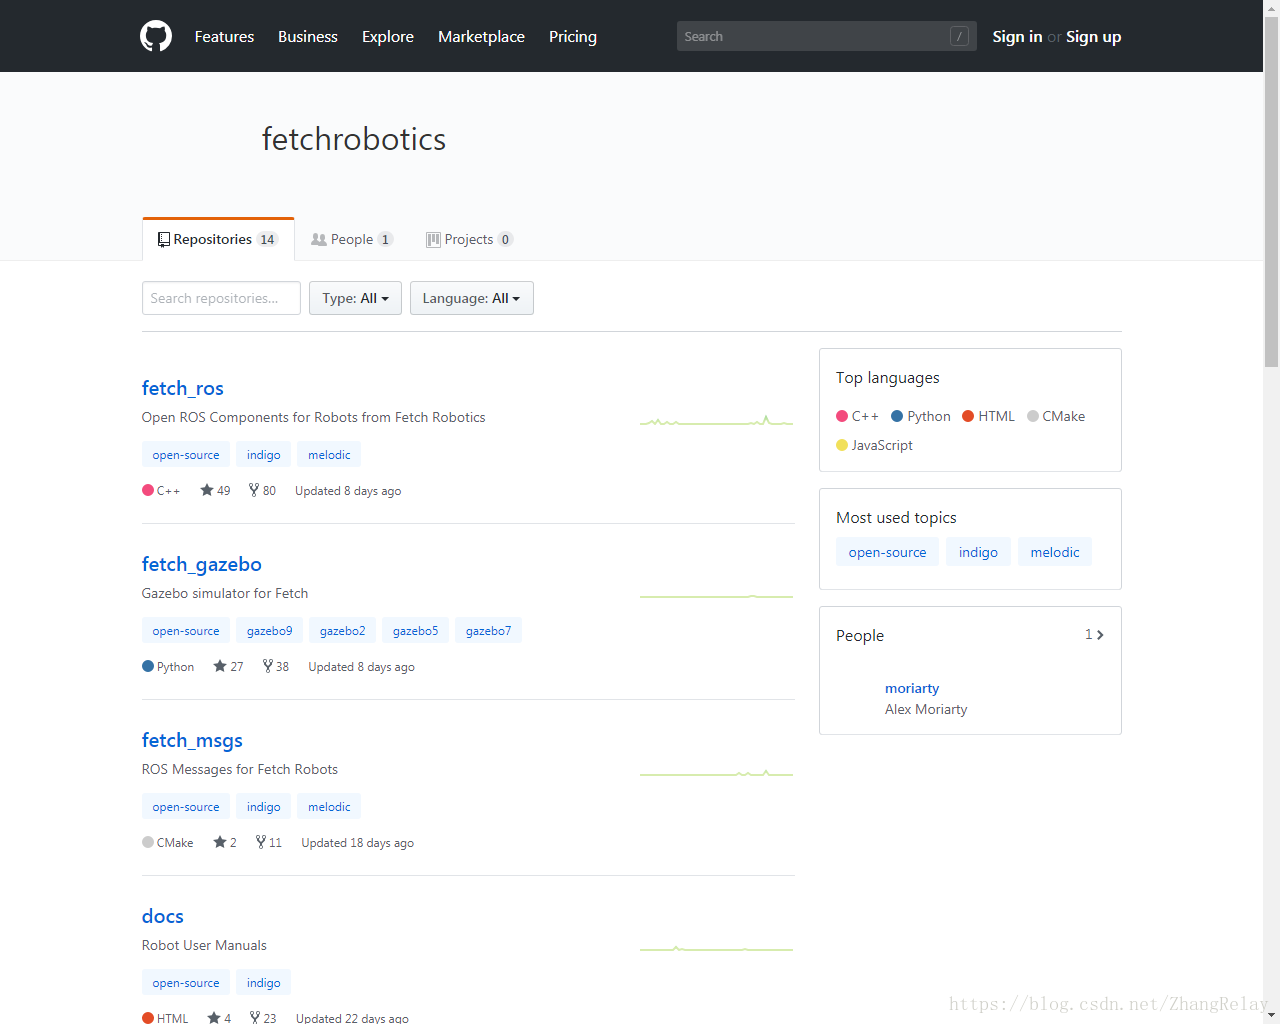Click the fork icon for fetch_gazebo
1280x1024 pixels.
(268, 666)
